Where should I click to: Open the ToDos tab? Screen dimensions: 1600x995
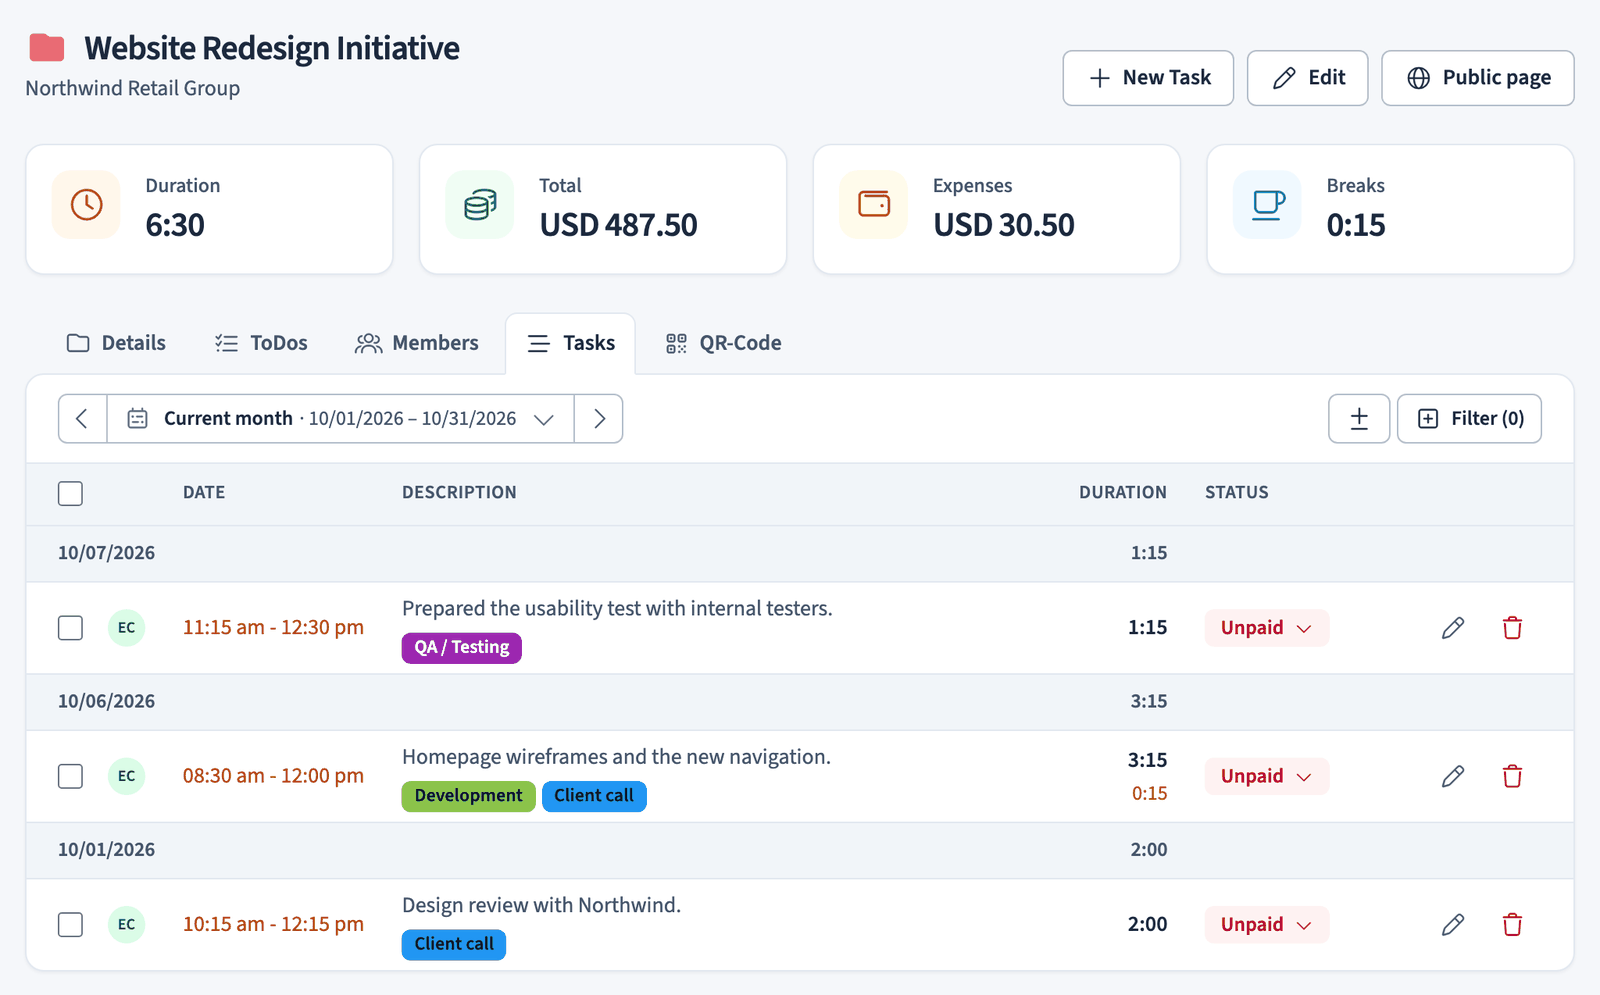[261, 343]
